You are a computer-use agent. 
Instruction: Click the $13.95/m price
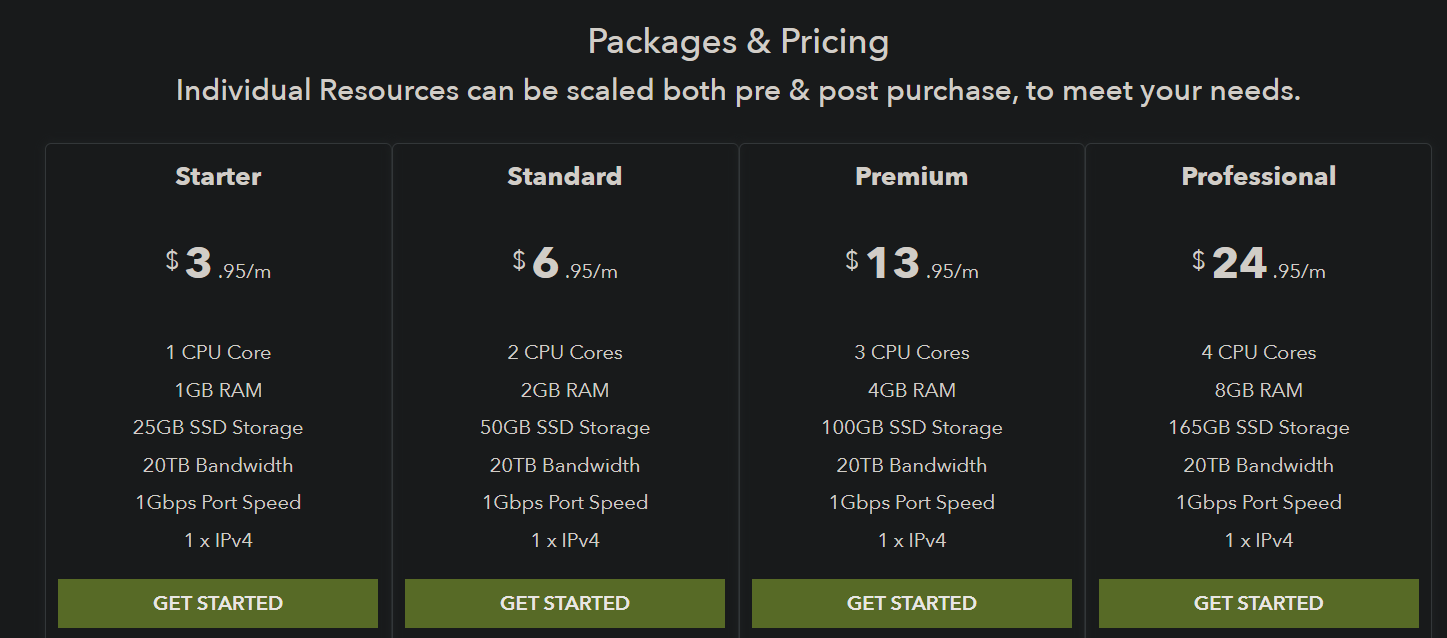coord(912,264)
